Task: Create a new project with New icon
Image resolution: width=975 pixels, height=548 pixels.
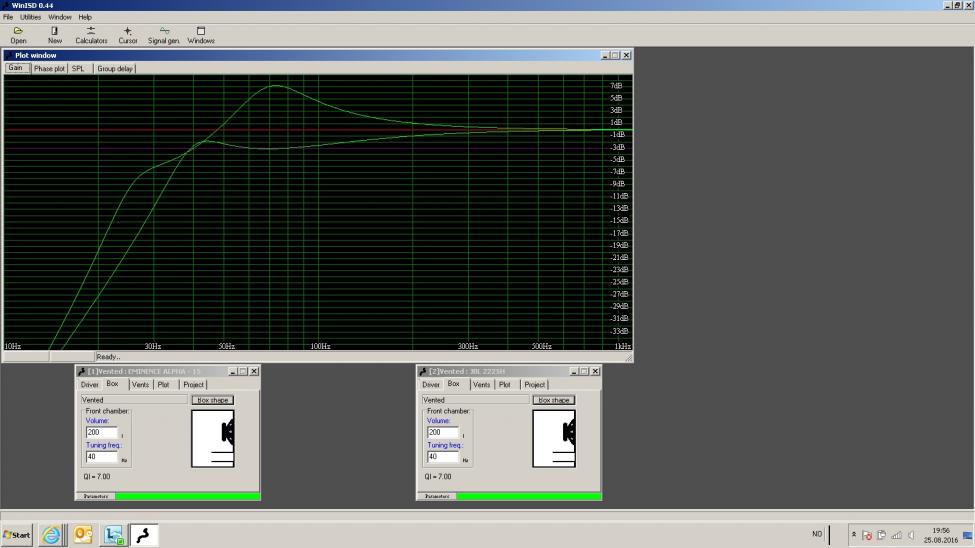Action: pos(54,35)
